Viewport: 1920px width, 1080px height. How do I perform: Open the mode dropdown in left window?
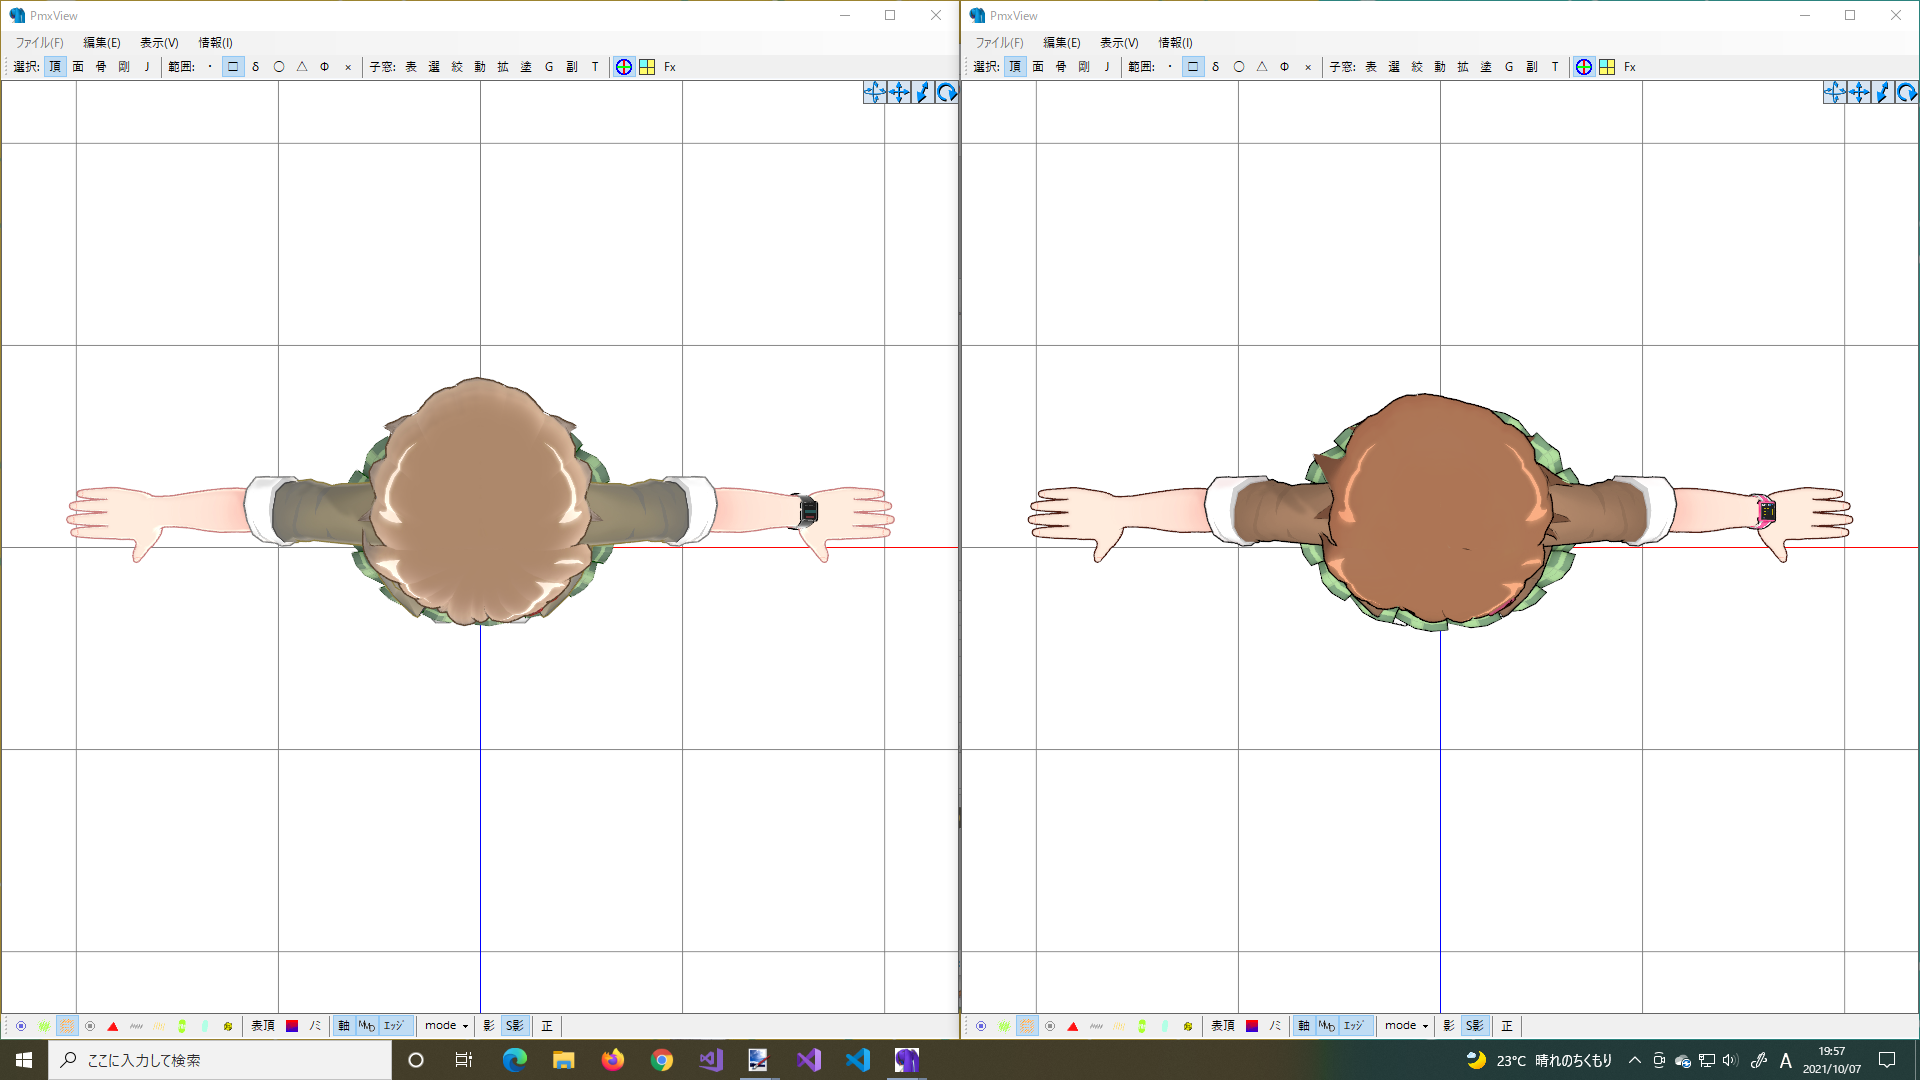click(x=446, y=1026)
